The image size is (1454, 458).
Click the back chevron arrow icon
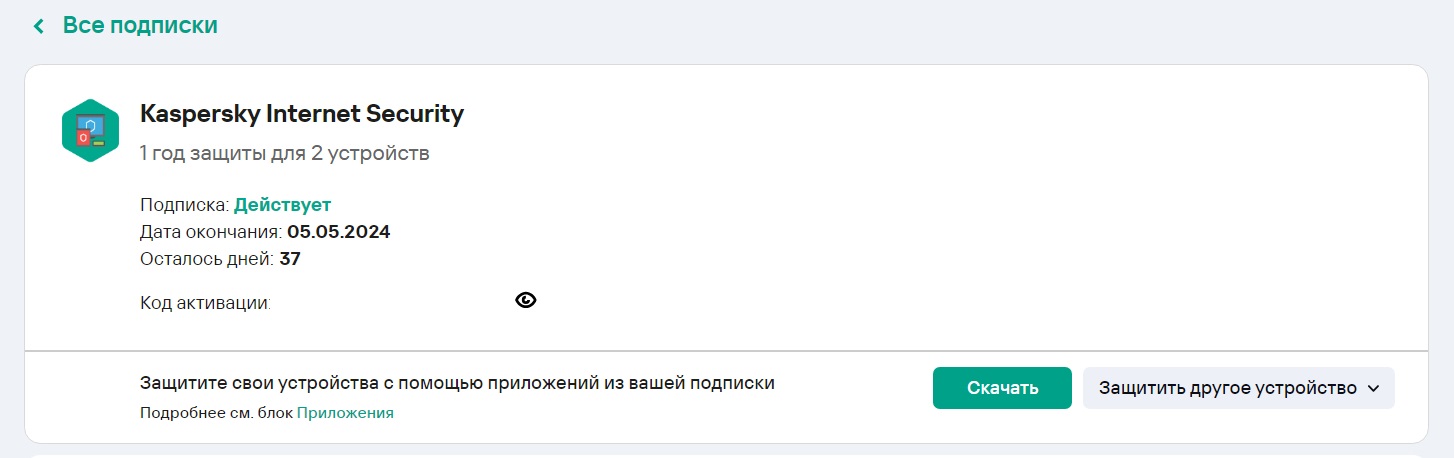point(39,26)
